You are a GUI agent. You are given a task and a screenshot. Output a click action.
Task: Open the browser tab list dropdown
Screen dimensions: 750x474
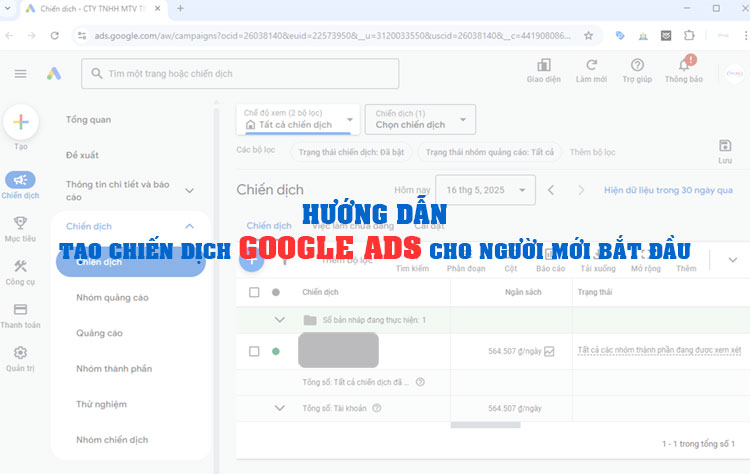[x=8, y=8]
